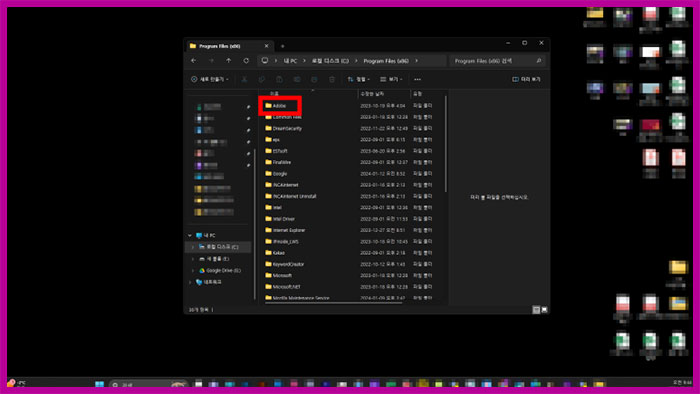
Task: Select the Mozilla Maintenance Service folder
Action: (x=301, y=298)
